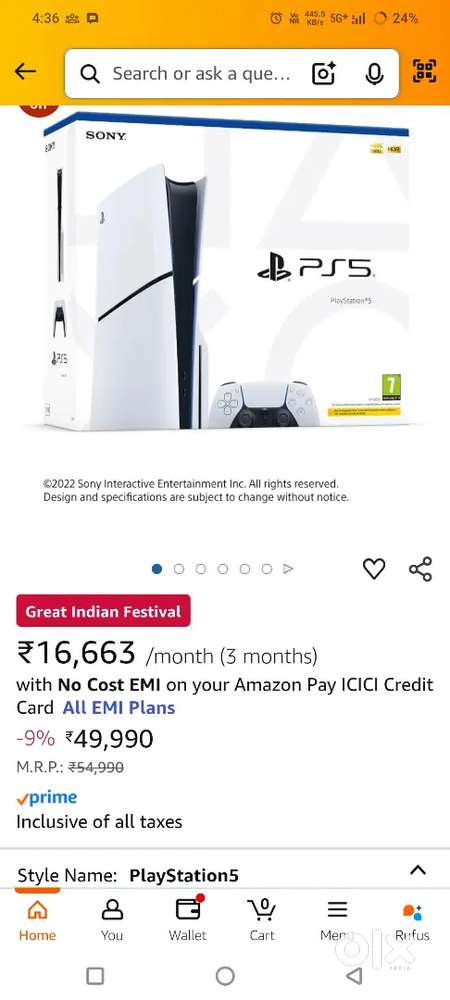Switch to the You account tab
Image resolution: width=450 pixels, height=1000 pixels.
tap(112, 920)
